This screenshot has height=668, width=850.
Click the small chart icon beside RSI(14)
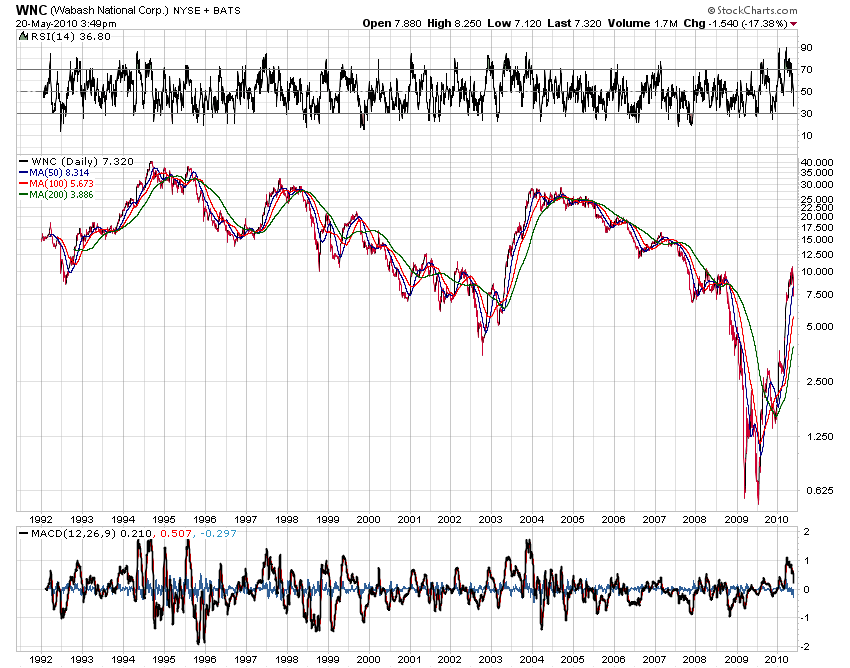click(23, 36)
